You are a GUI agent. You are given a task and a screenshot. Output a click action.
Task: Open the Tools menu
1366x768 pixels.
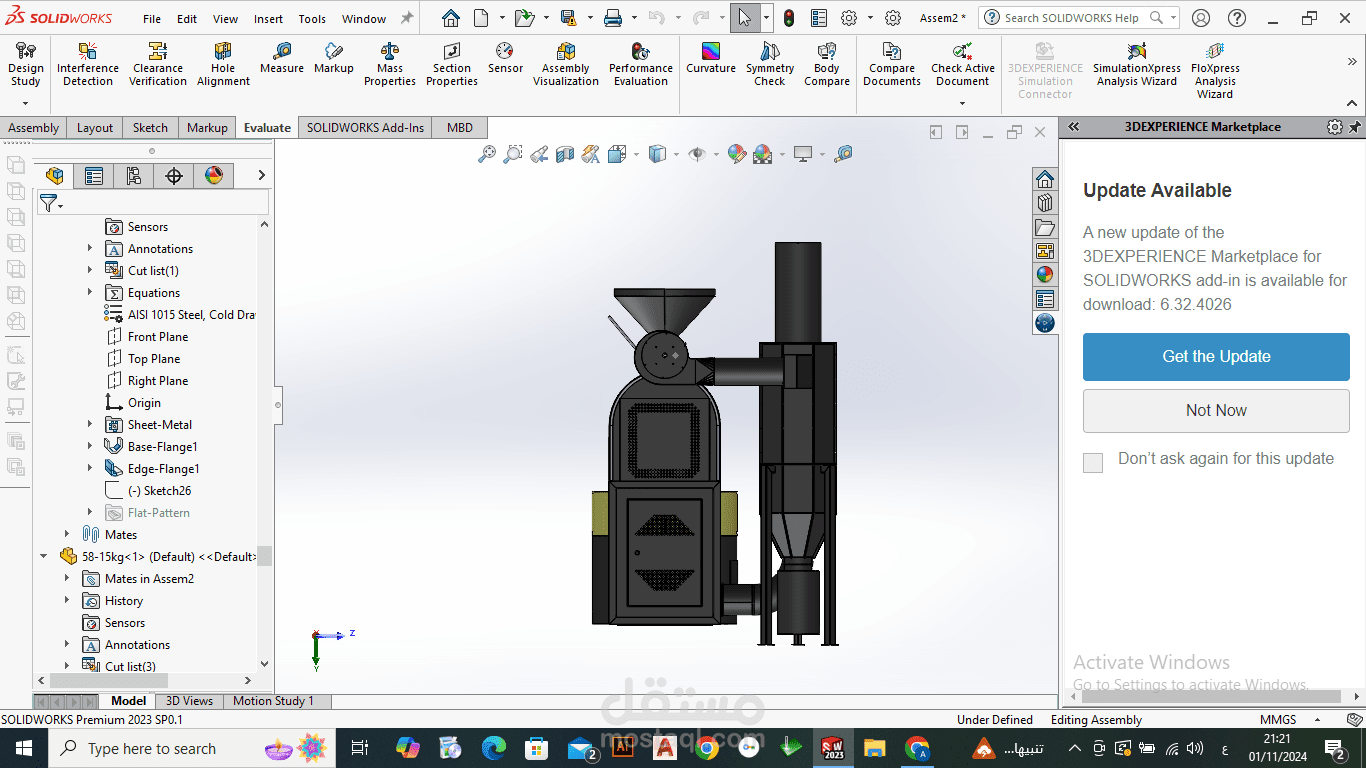(312, 19)
